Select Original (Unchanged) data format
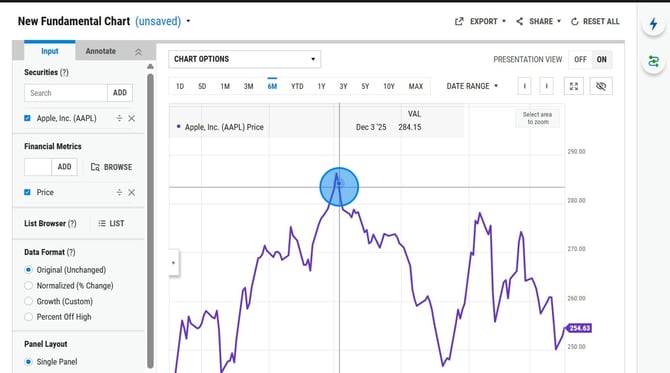 coord(28,270)
